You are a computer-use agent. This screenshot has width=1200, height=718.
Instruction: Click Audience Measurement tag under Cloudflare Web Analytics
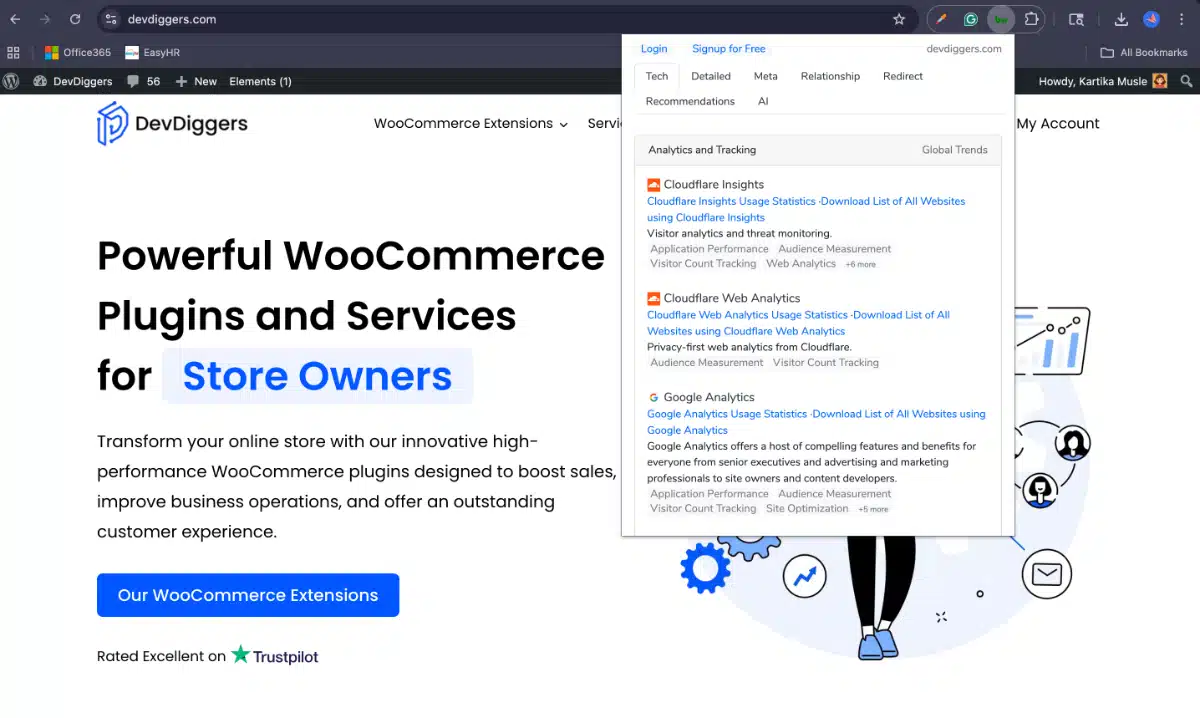(707, 363)
